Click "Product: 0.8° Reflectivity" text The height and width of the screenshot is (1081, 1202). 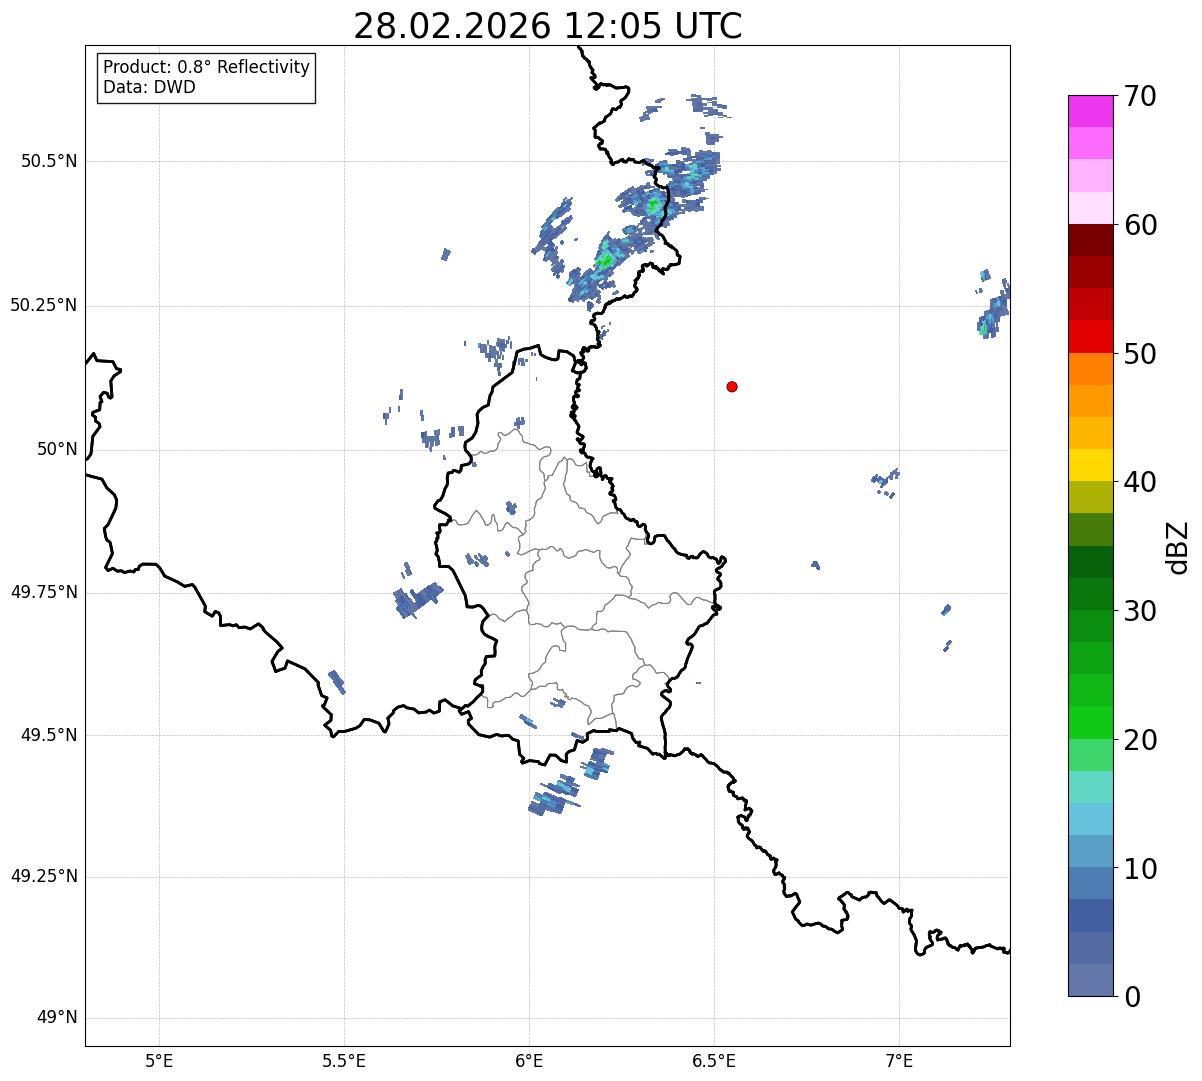(x=207, y=67)
